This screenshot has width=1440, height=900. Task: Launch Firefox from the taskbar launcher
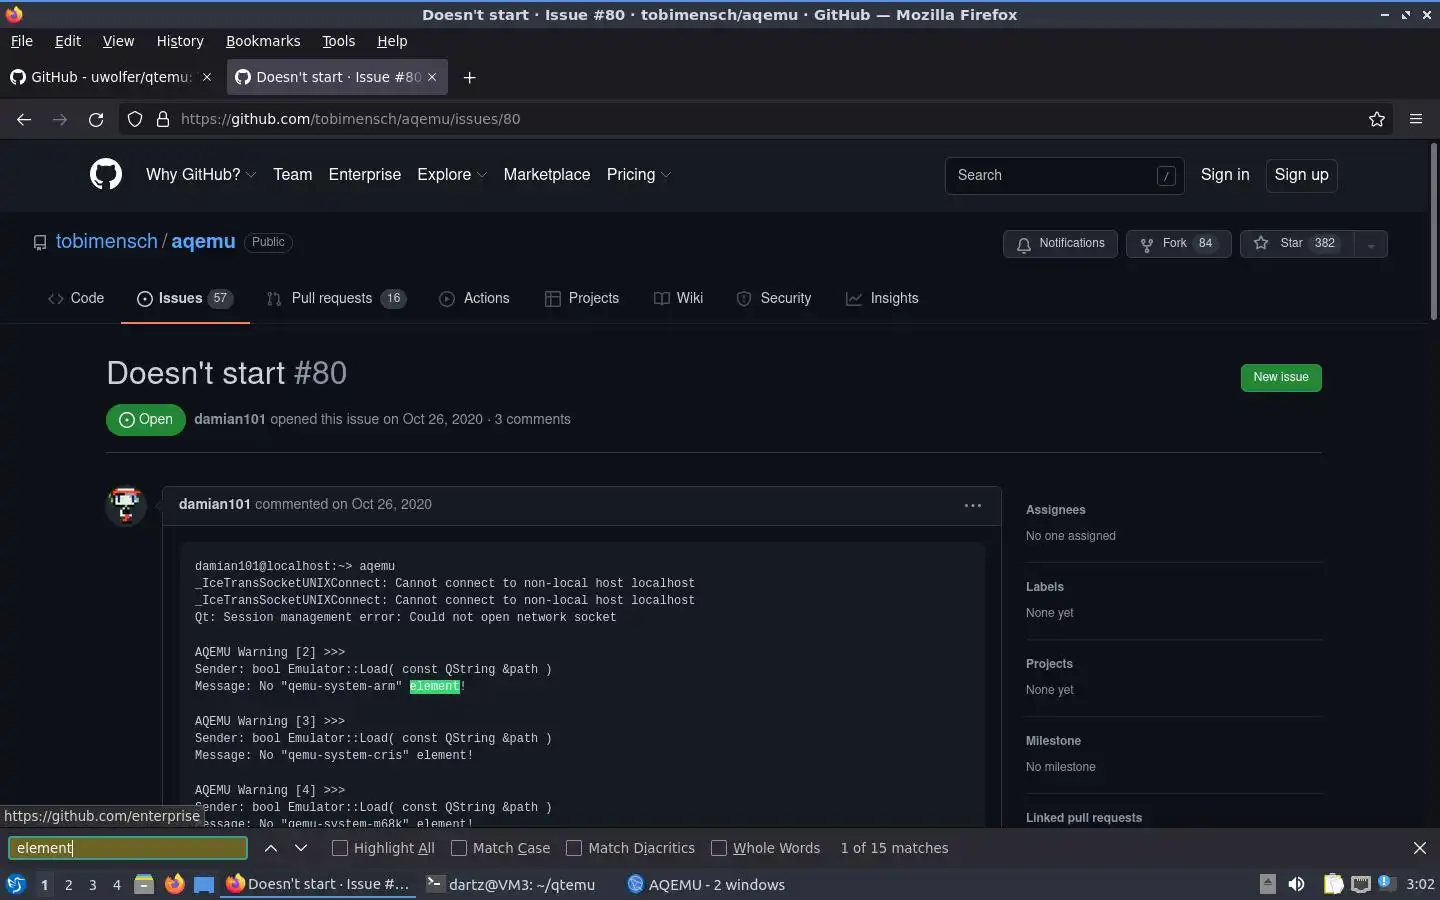[174, 884]
